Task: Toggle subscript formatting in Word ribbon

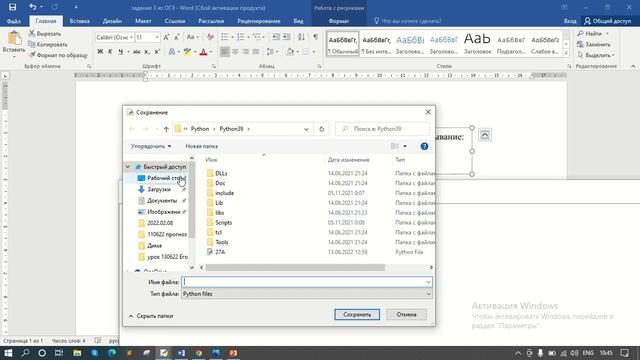Action: click(147, 51)
